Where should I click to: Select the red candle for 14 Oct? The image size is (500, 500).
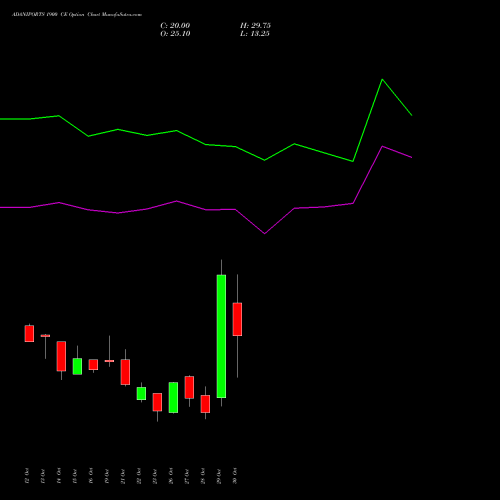pyautogui.click(x=61, y=356)
